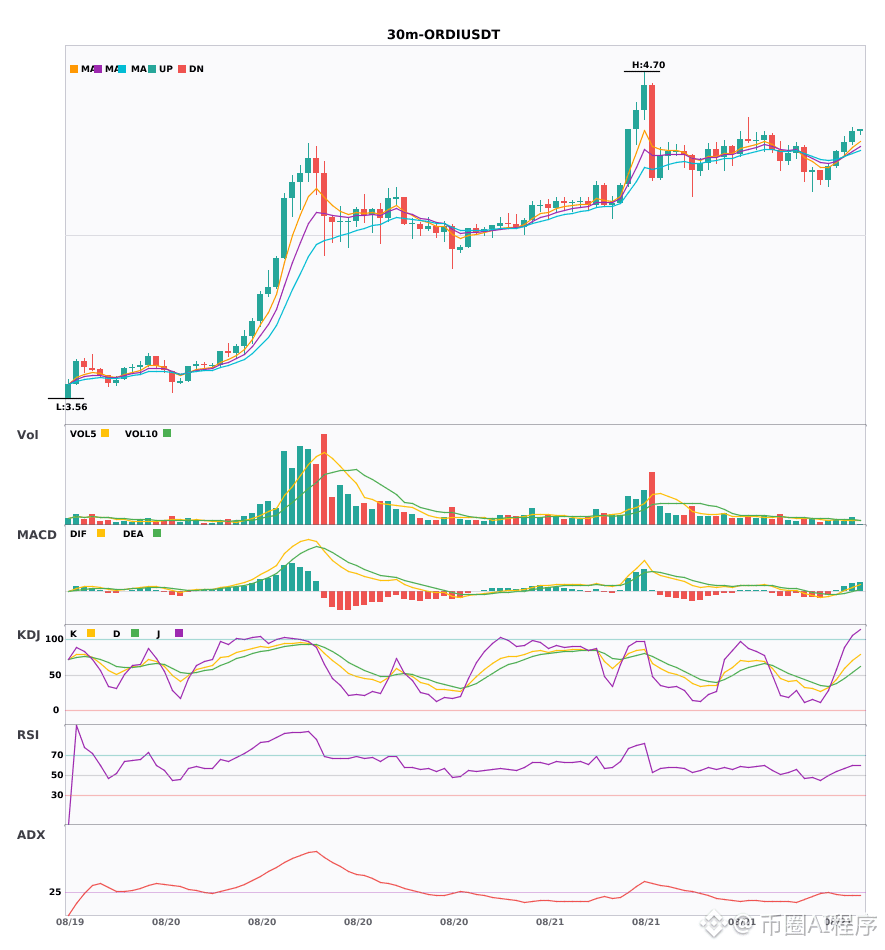The width and height of the screenshot is (885, 950).
Task: Select the yellow K legend swatch
Action: point(91,633)
